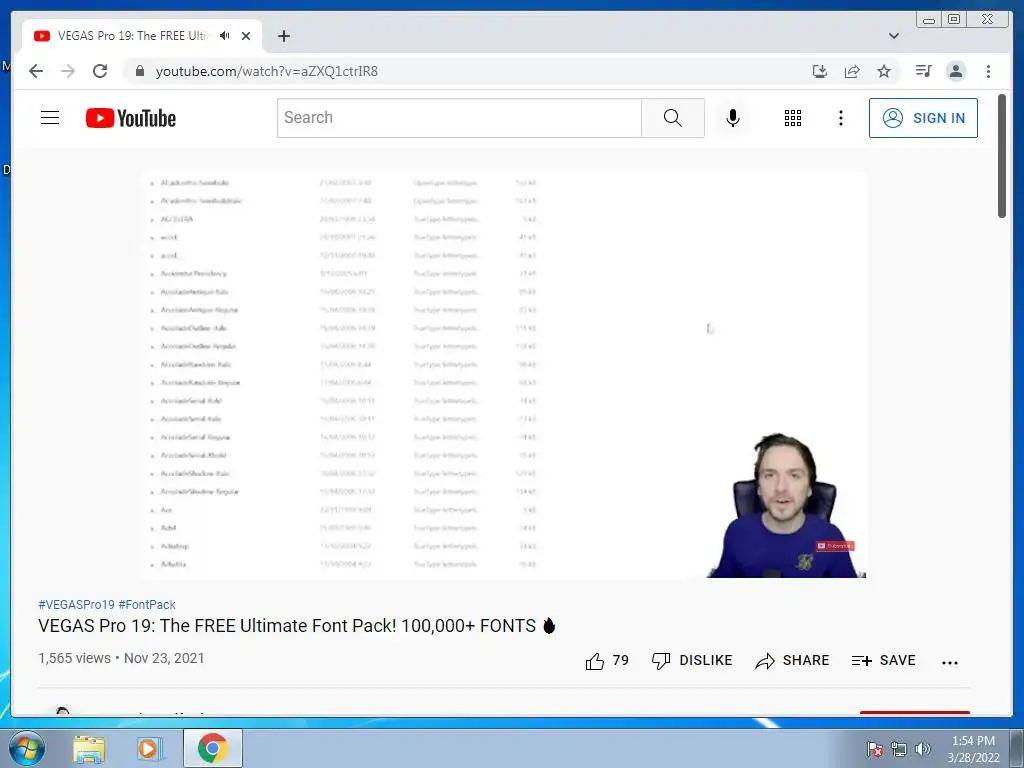Screen dimensions: 1024x768
Task: Open the YouTube hamburger guide menu
Action: click(50, 118)
